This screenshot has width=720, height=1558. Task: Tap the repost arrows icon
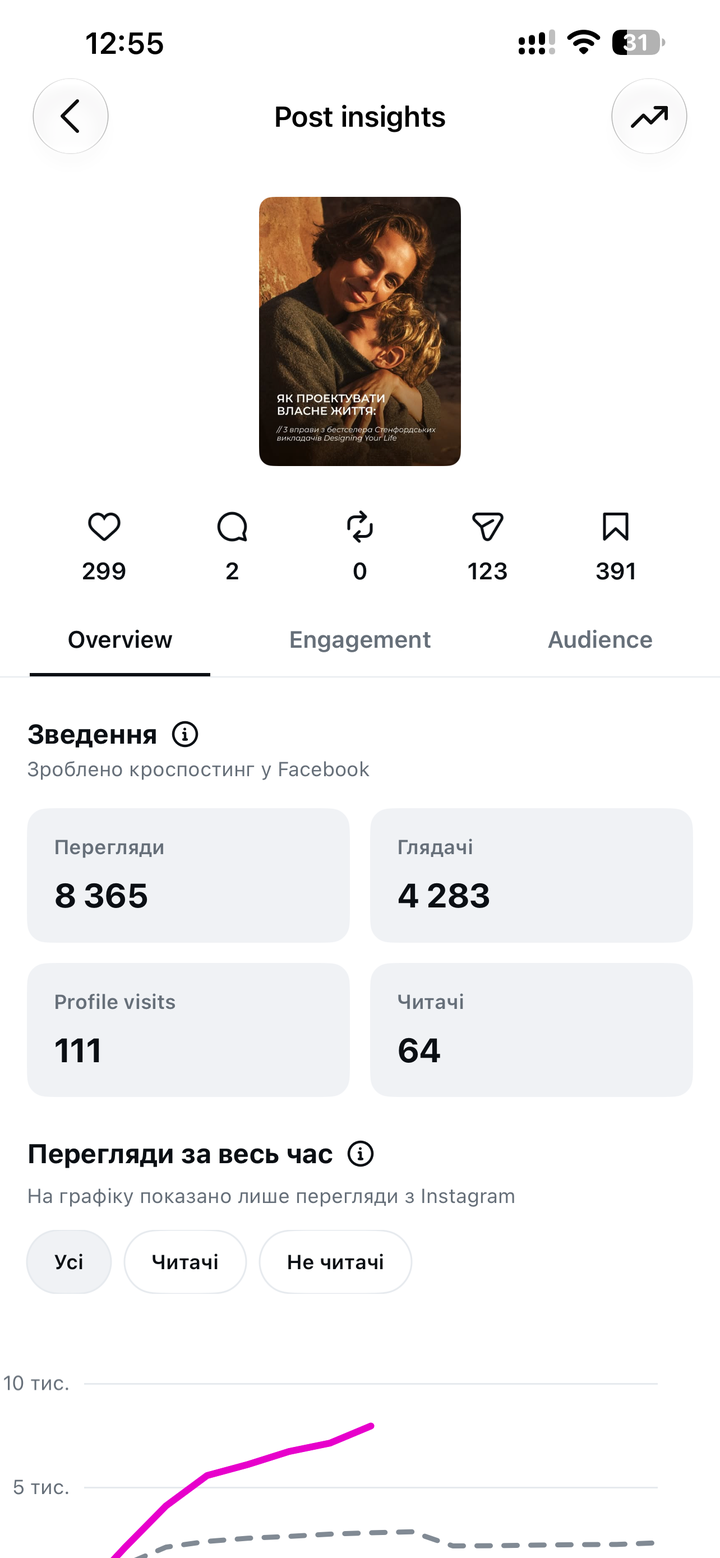[360, 527]
